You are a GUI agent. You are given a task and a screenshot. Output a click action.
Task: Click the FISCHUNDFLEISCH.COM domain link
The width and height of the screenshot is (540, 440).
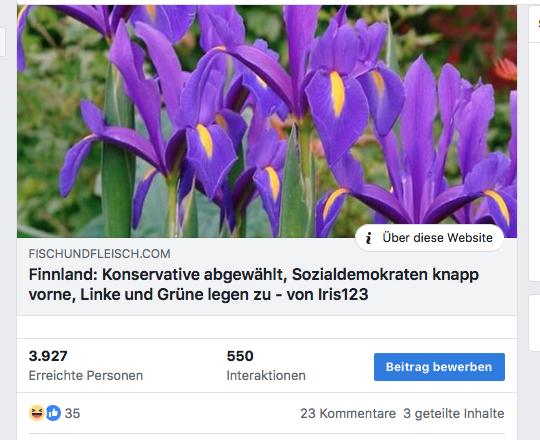100,254
